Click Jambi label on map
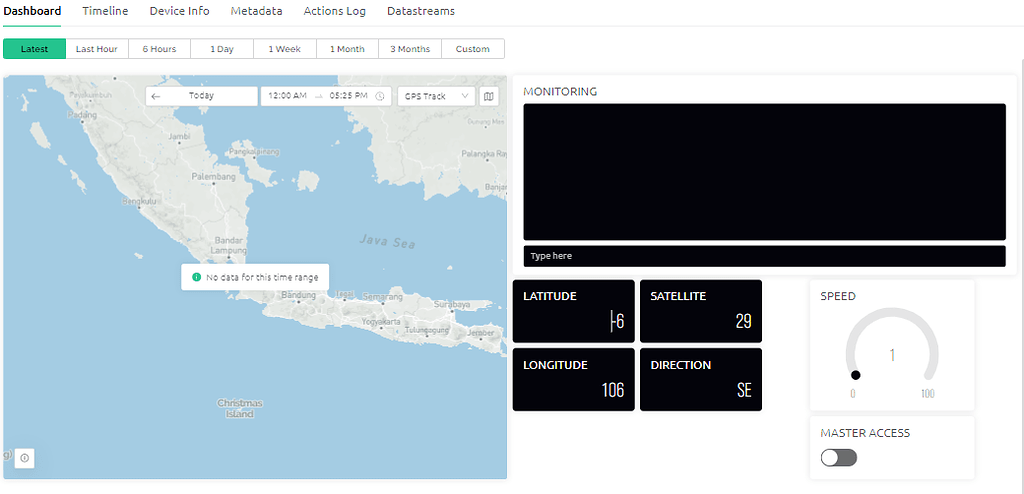The height and width of the screenshot is (494, 1024). pos(178,137)
